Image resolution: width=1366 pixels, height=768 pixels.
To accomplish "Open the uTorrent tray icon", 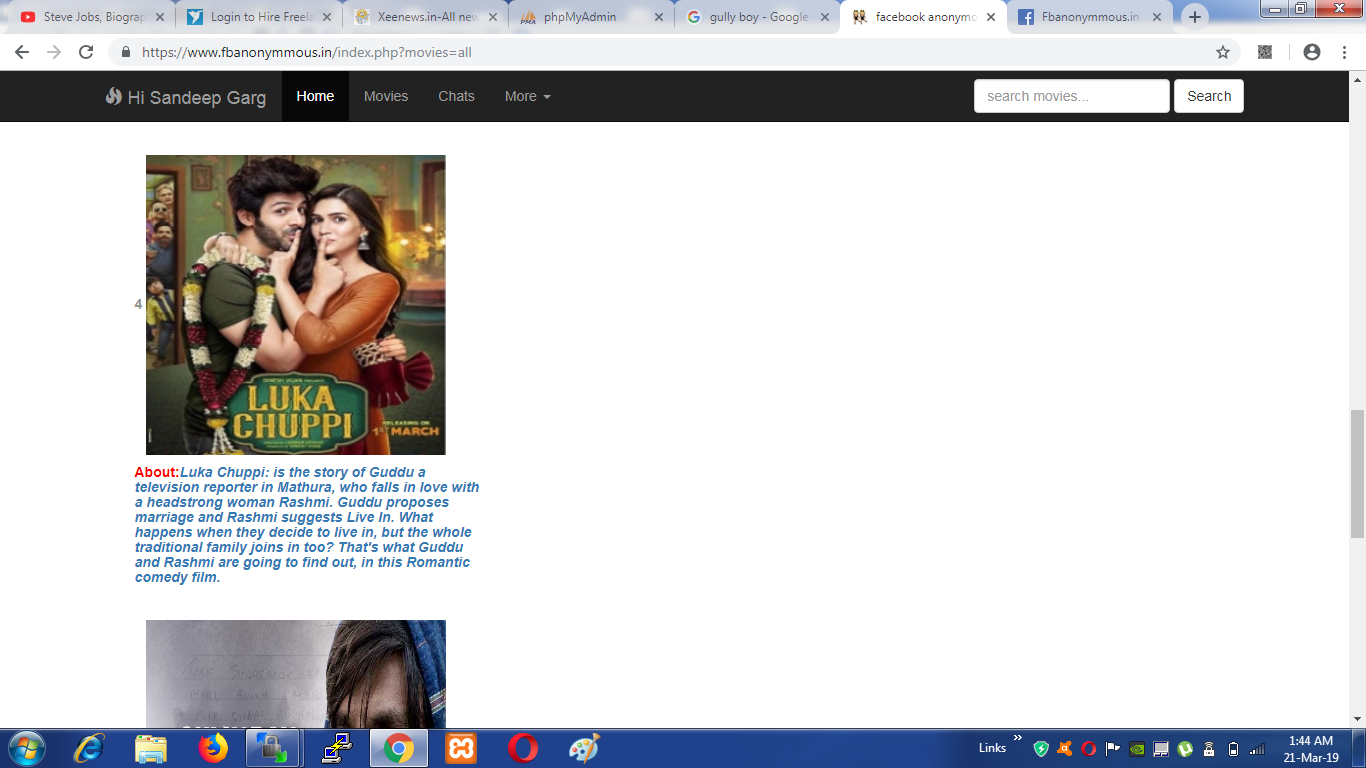I will 1185,749.
